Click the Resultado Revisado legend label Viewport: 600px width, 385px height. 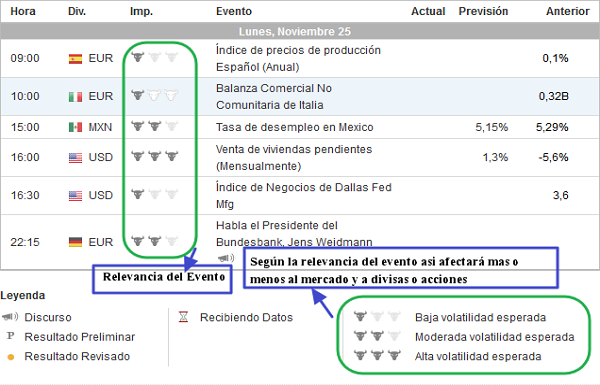(x=77, y=356)
